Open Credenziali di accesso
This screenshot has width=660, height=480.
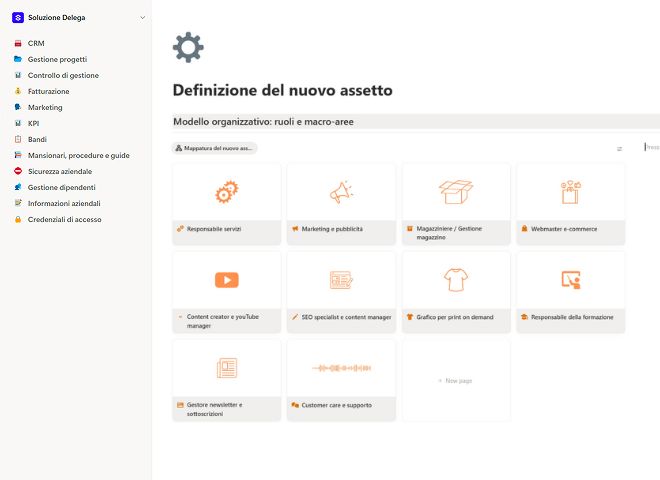pyautogui.click(x=64, y=219)
